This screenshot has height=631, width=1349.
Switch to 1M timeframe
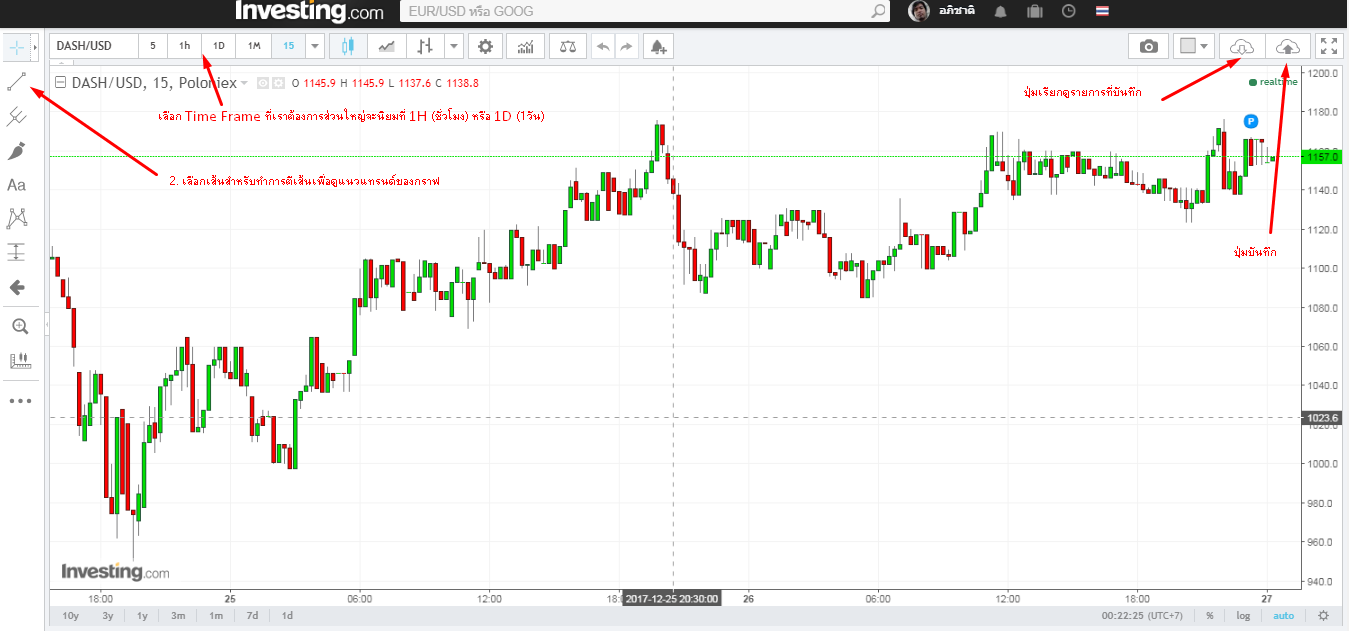tap(254, 46)
